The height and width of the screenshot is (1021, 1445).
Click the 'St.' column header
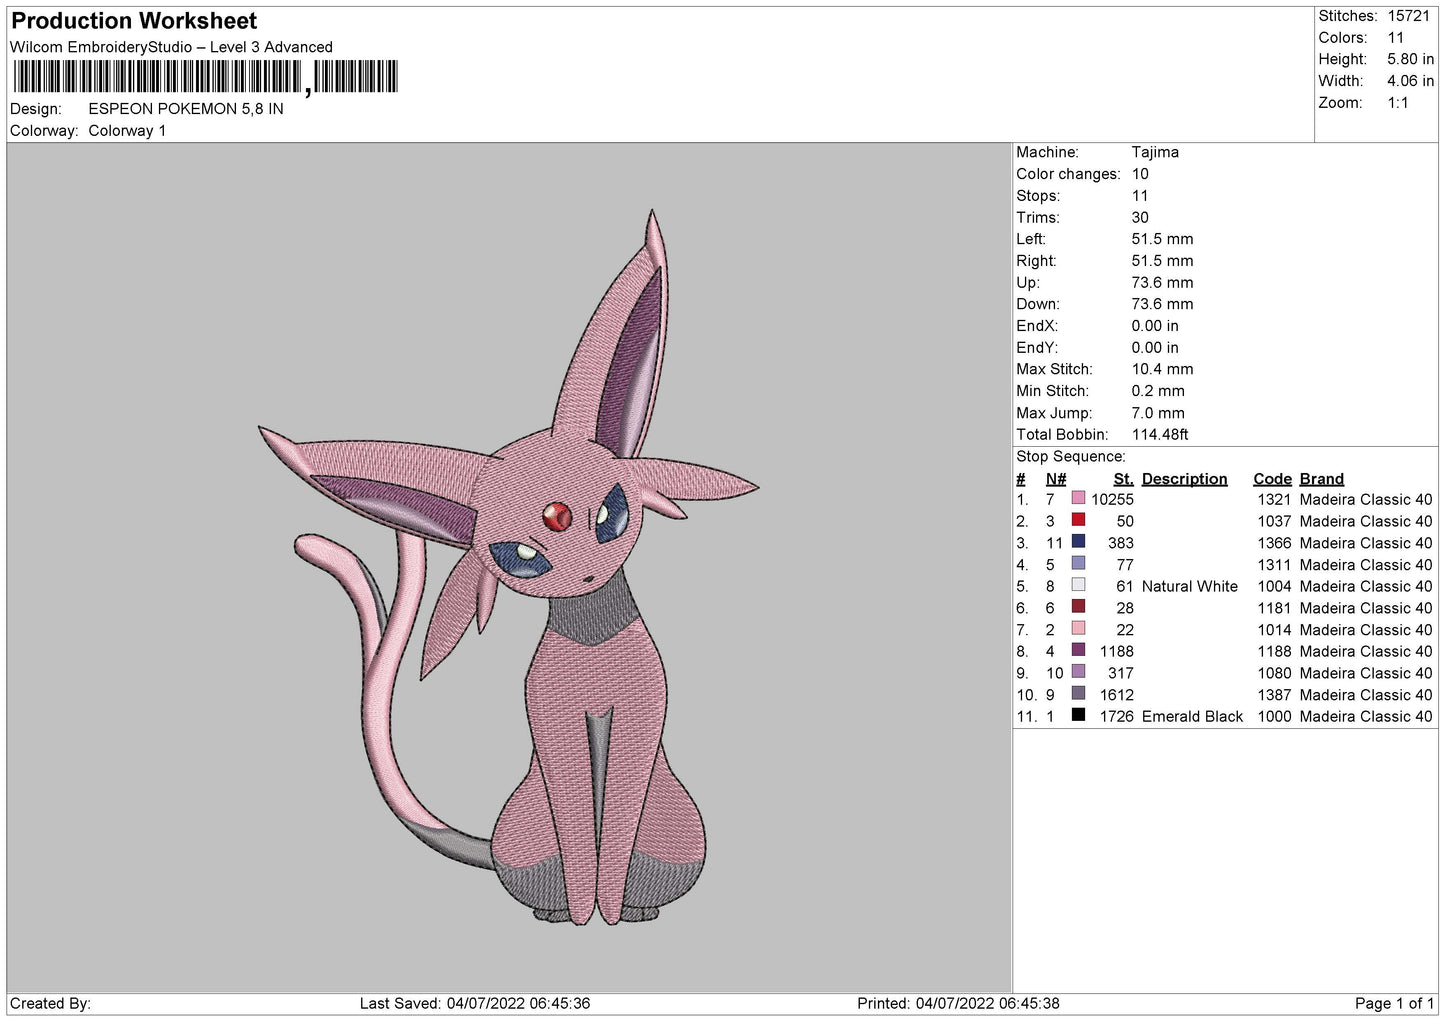1124,479
